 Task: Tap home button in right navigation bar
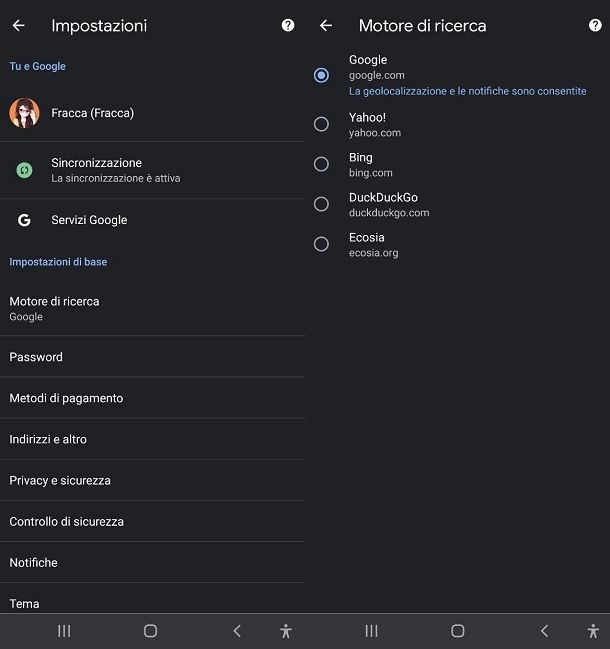pyautogui.click(x=458, y=631)
